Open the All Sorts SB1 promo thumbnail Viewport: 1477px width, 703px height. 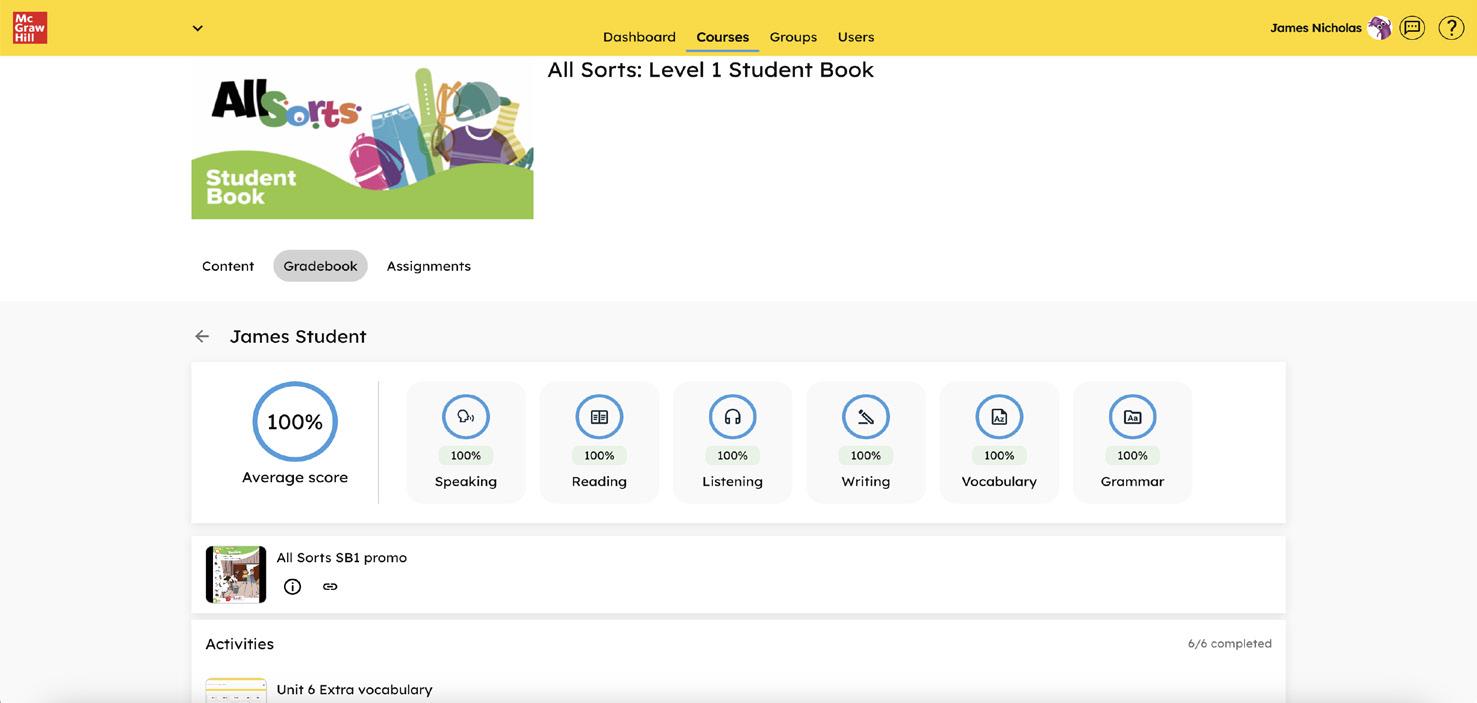(236, 574)
